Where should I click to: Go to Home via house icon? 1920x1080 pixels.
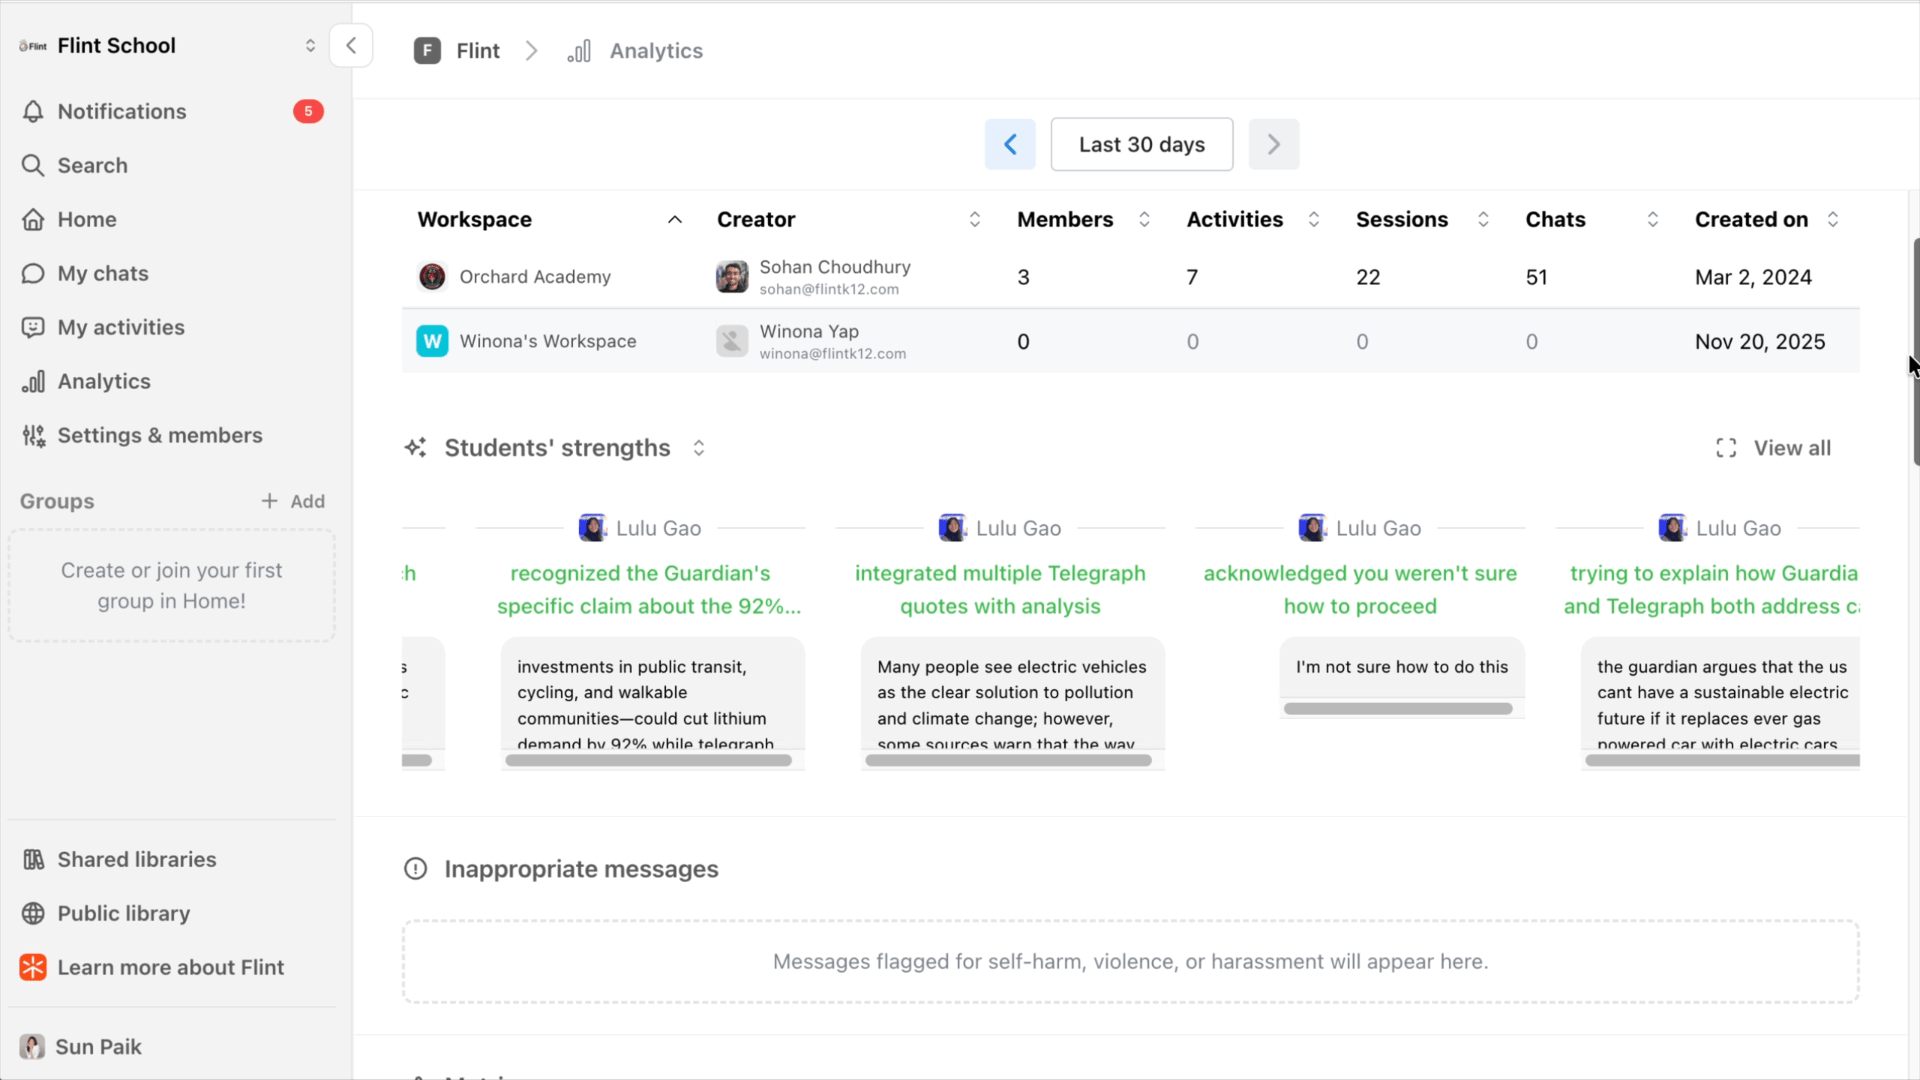pos(33,220)
